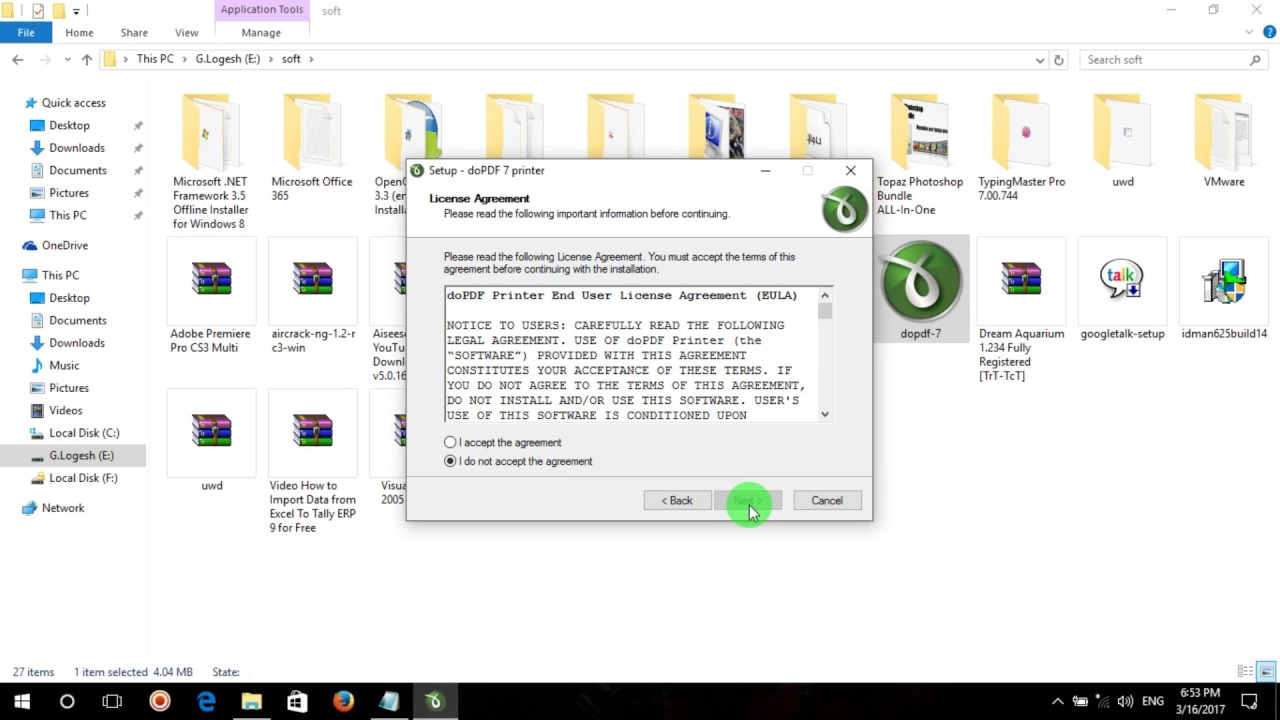Select the Video How to Import Data archive

coord(312,431)
